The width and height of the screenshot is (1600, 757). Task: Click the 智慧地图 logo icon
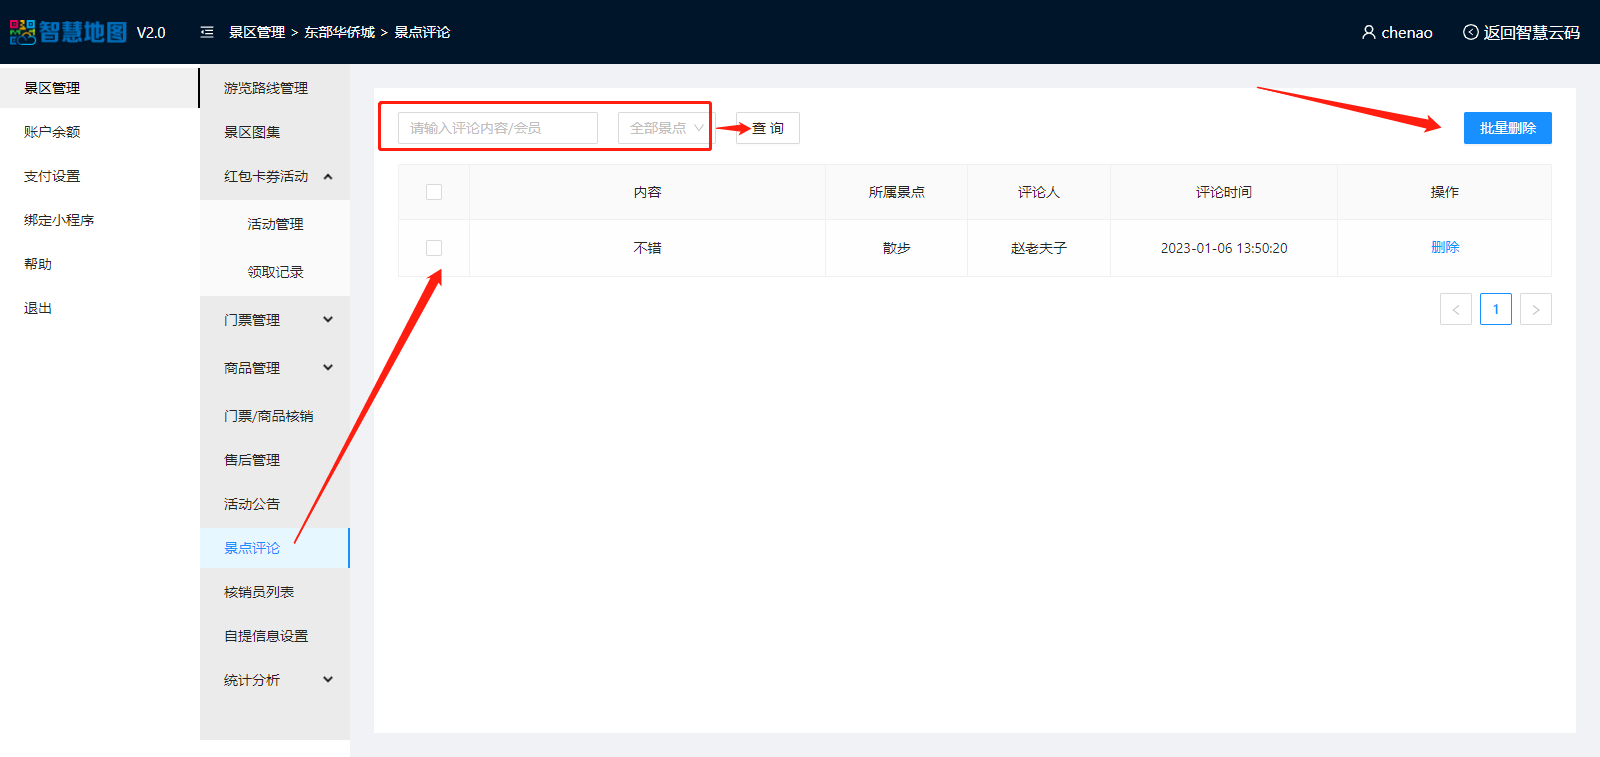(x=23, y=32)
